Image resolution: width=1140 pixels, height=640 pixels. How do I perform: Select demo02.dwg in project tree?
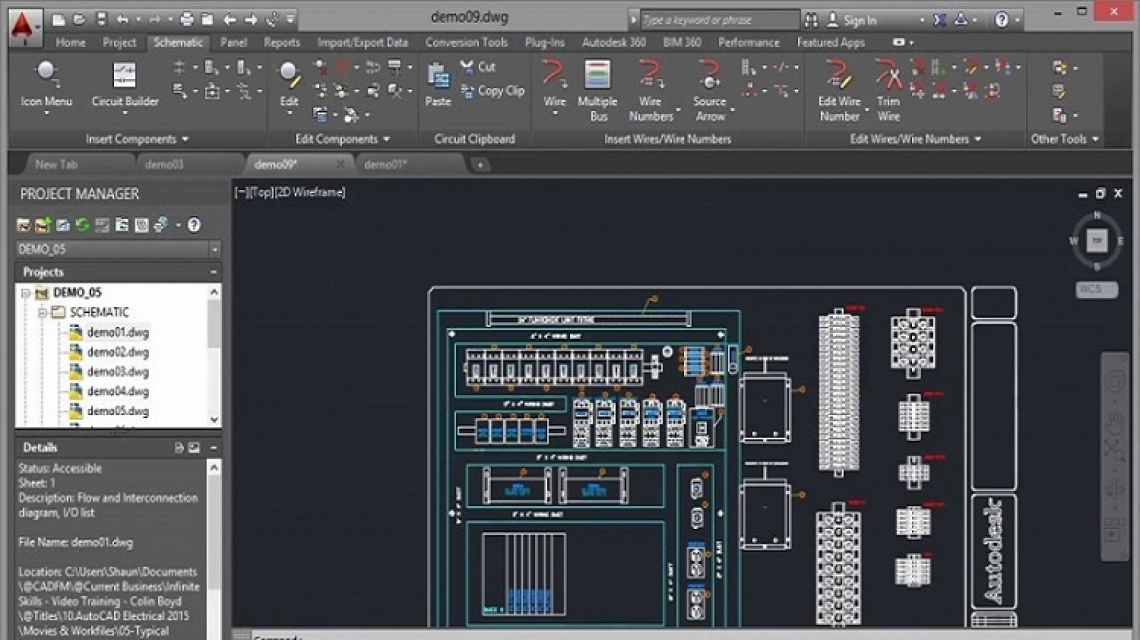point(118,352)
